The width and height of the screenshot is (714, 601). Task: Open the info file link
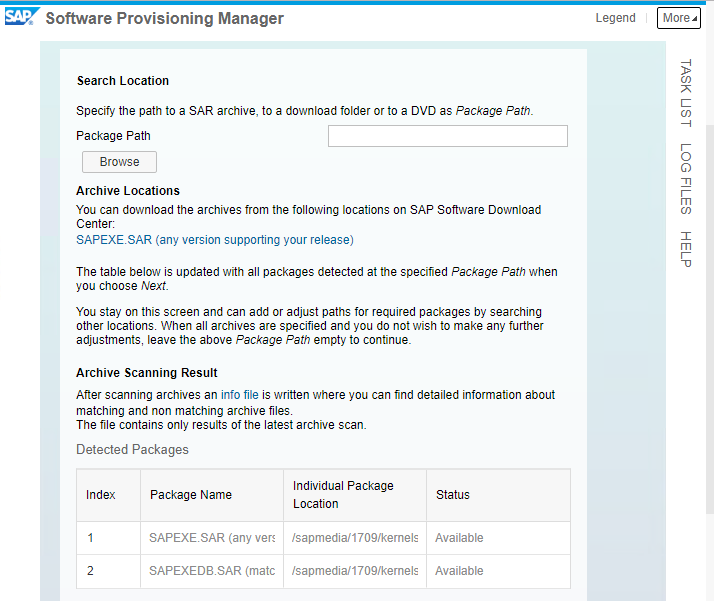pyautogui.click(x=240, y=395)
